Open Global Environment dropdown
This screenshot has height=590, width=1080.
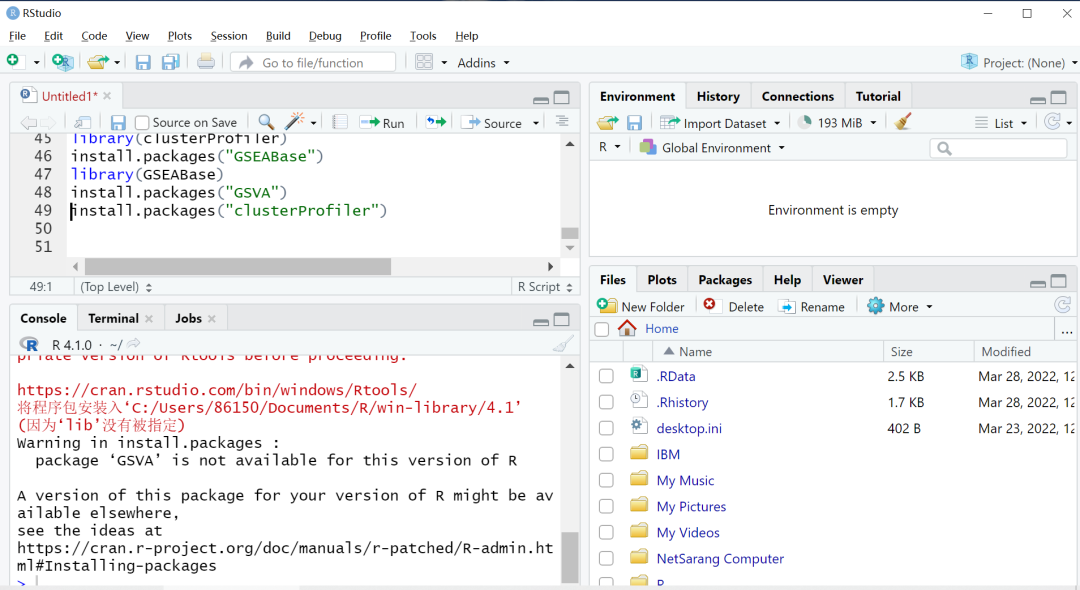(713, 147)
